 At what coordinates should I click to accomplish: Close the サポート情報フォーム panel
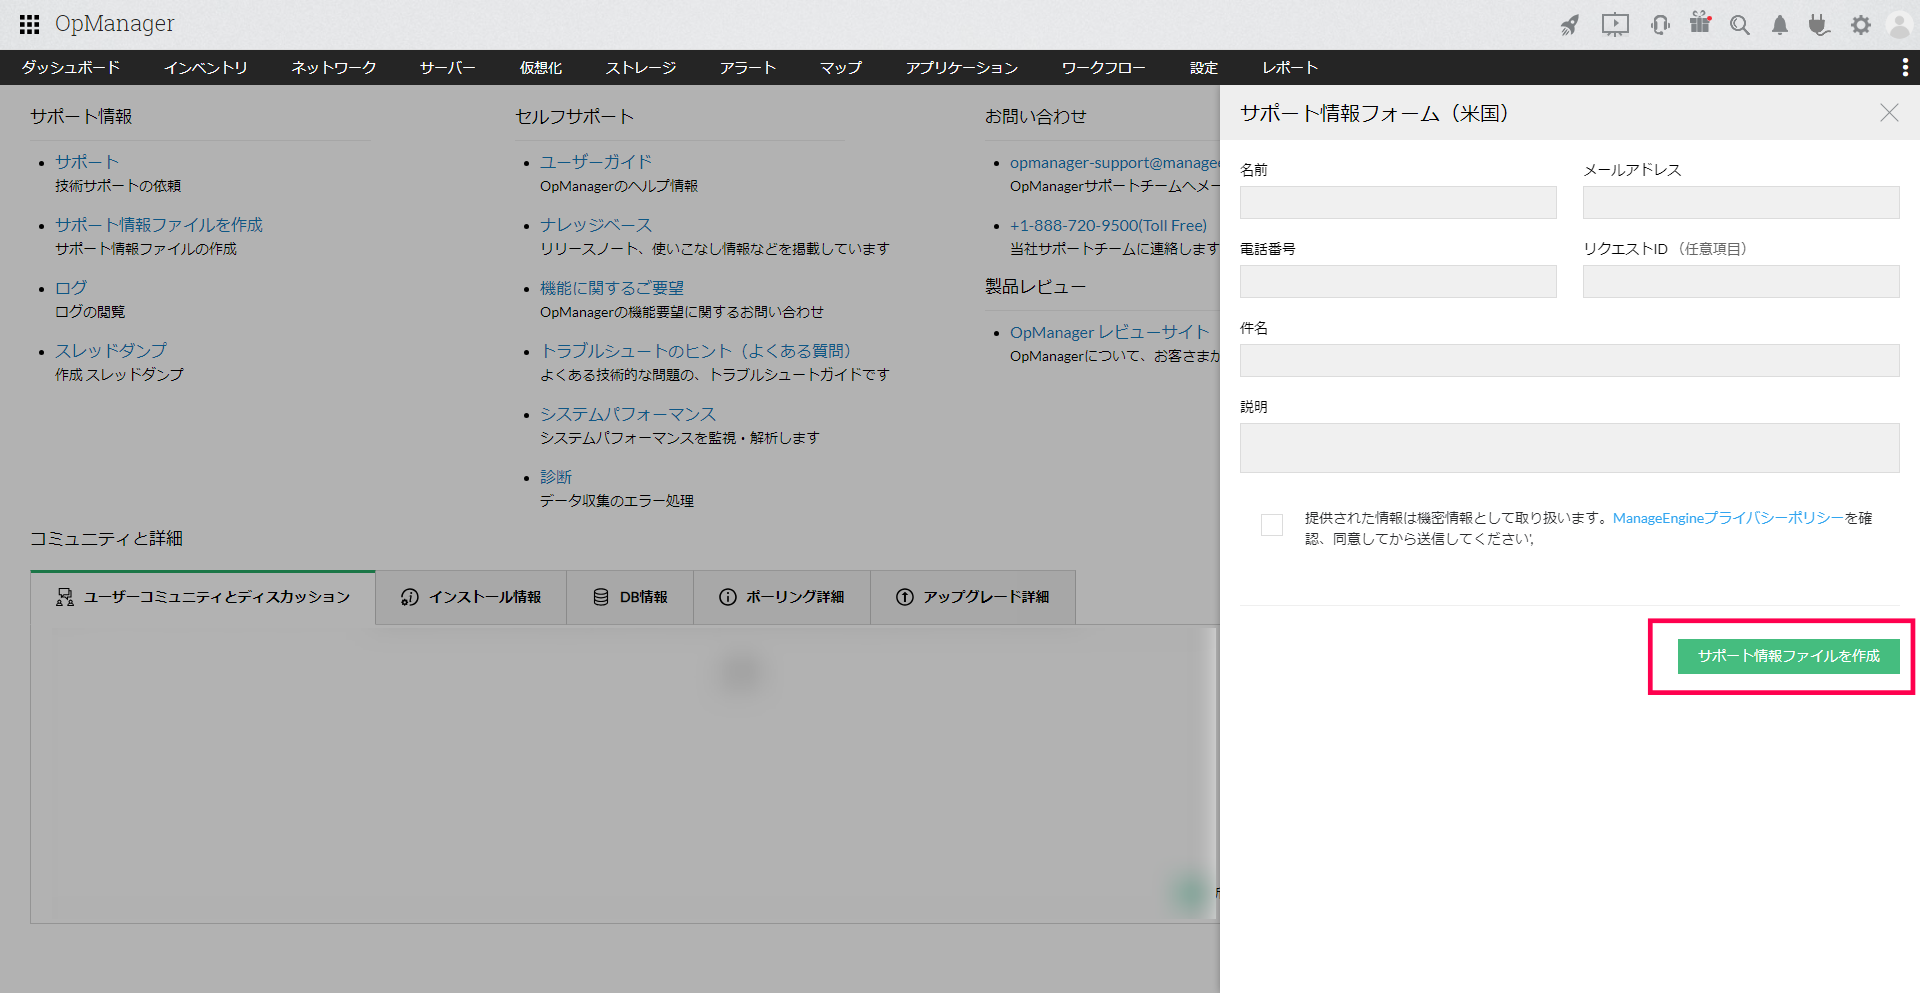1888,113
